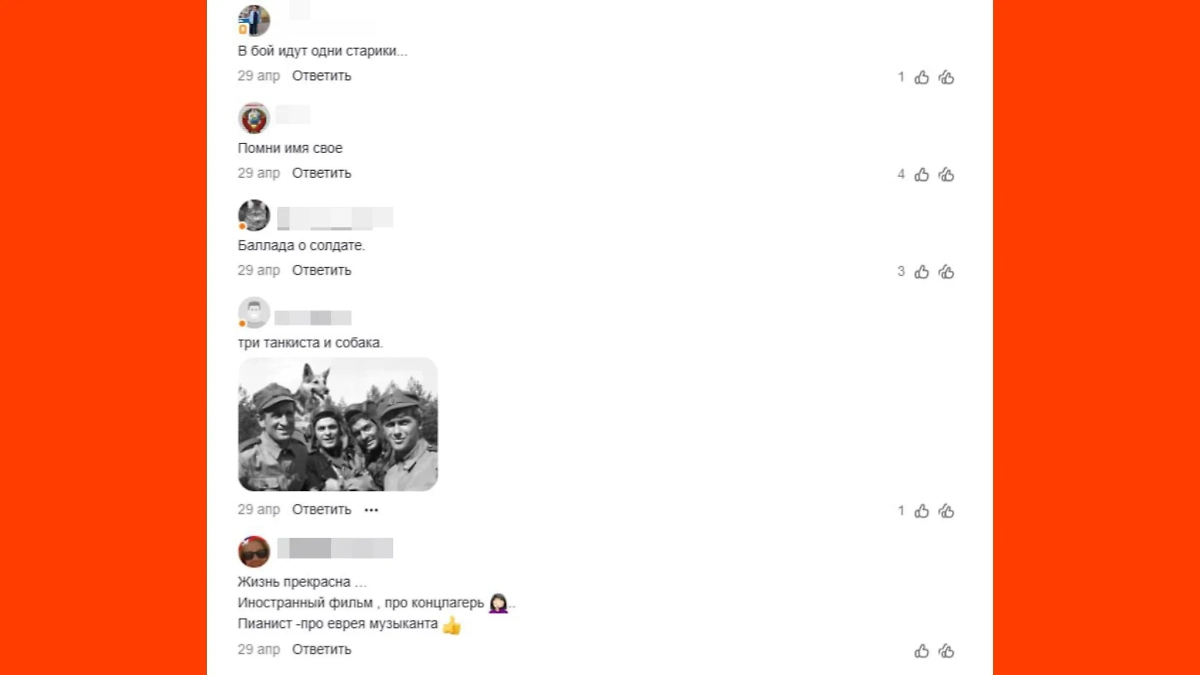Open the three-dots menu under the tankers photo

pos(371,510)
